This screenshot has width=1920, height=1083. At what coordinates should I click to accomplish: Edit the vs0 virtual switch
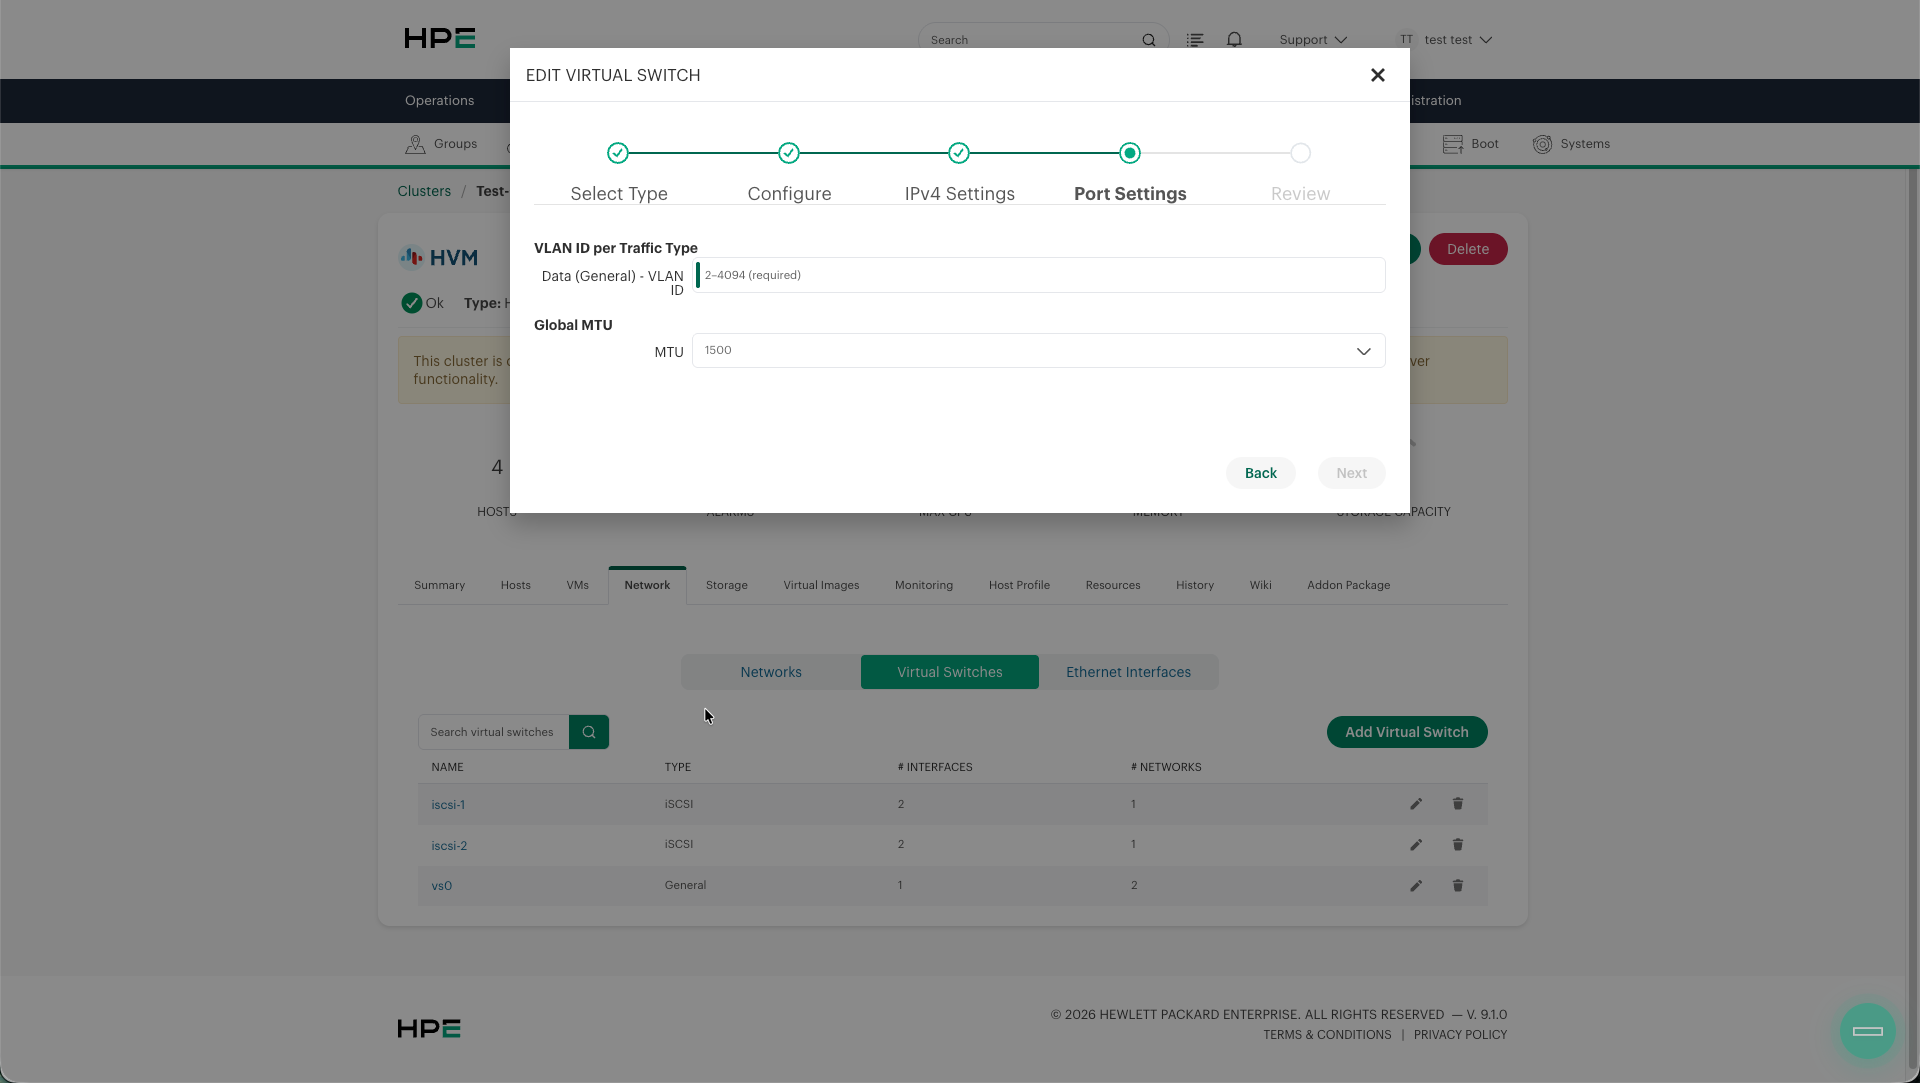(x=1416, y=886)
